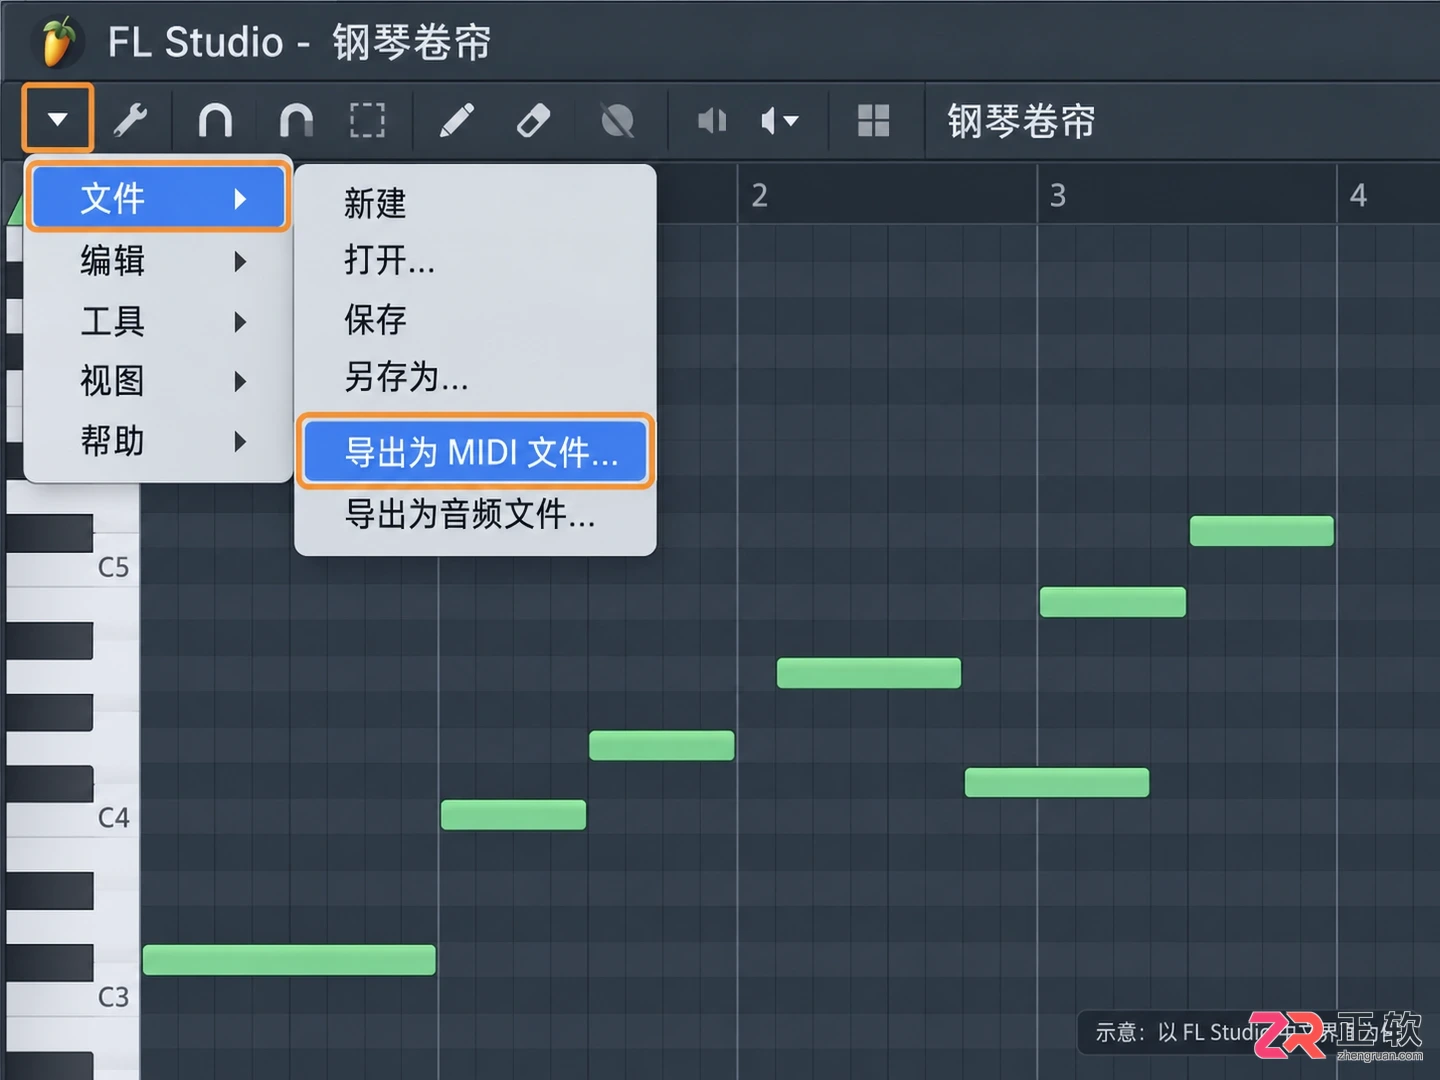This screenshot has height=1080, width=1440.
Task: Click the 钢琴卷帘 toolbar title
Action: point(1021,121)
